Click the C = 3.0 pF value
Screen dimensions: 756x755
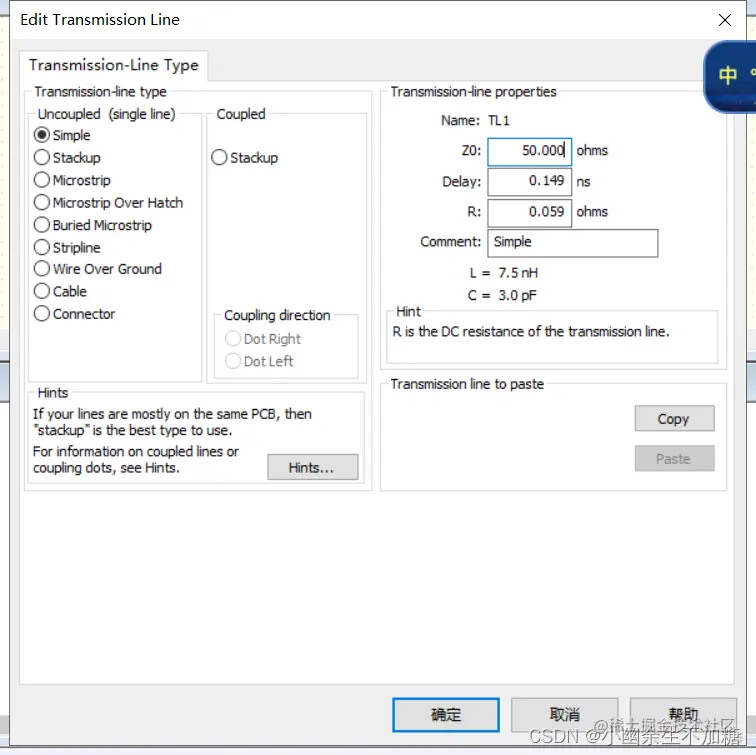pos(502,295)
